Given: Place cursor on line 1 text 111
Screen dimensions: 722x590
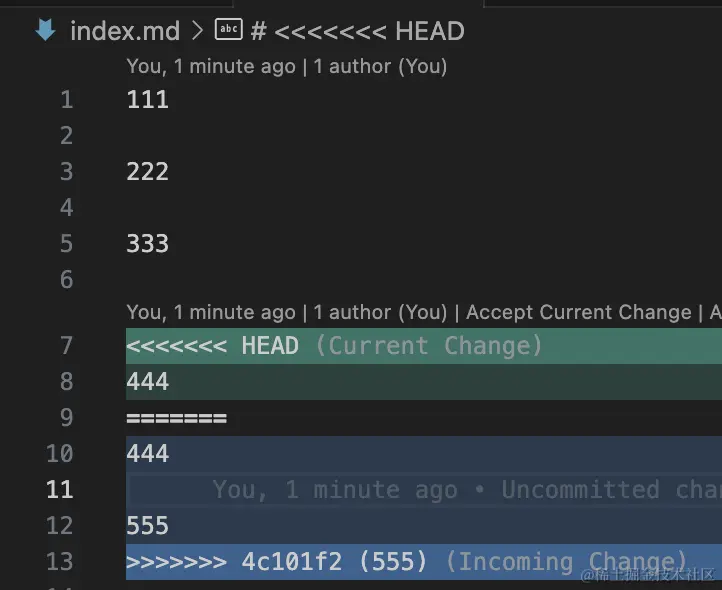Looking at the screenshot, I should click(x=147, y=99).
